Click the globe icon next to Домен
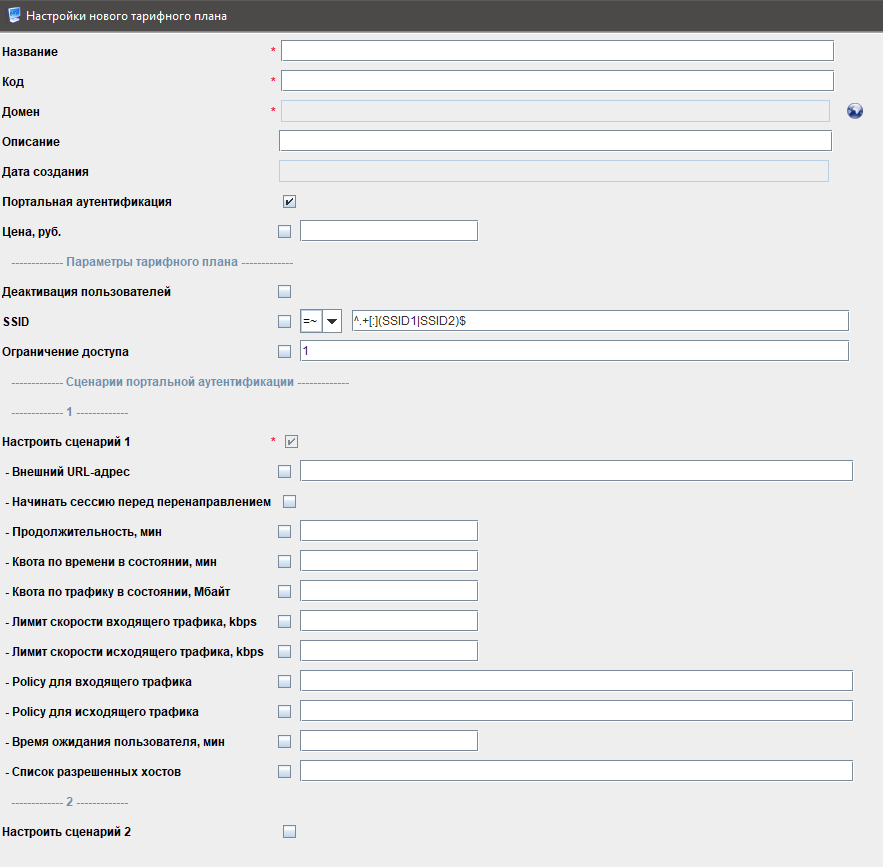Viewport: 883px width, 867px height. [854, 111]
